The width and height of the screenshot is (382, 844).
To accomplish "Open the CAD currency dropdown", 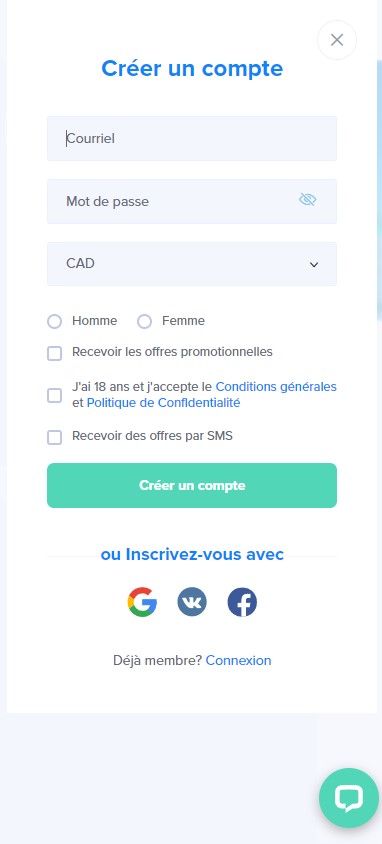I will click(x=192, y=264).
